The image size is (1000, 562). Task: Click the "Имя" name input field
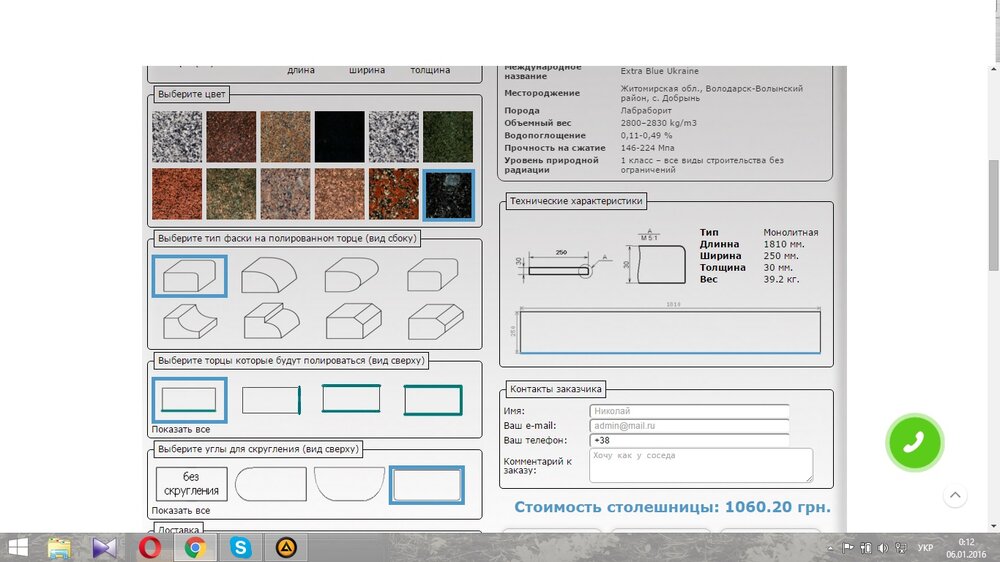(x=689, y=411)
